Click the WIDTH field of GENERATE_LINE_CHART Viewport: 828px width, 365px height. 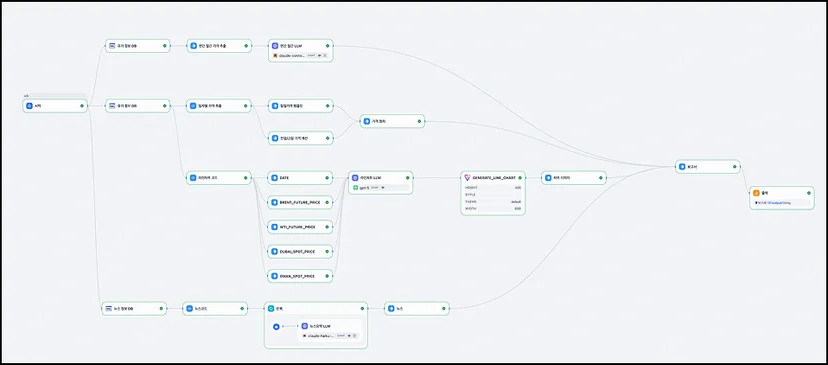[x=493, y=209]
